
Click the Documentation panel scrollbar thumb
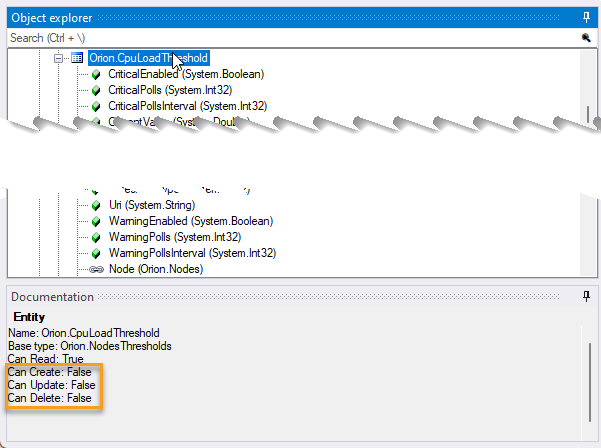point(590,382)
